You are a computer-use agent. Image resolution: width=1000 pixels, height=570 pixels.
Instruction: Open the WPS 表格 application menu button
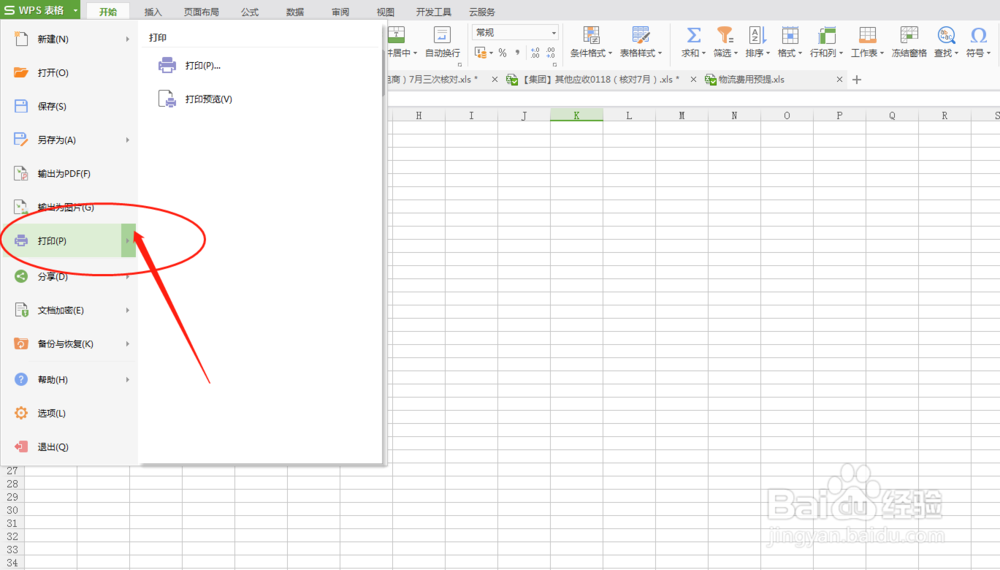[40, 10]
